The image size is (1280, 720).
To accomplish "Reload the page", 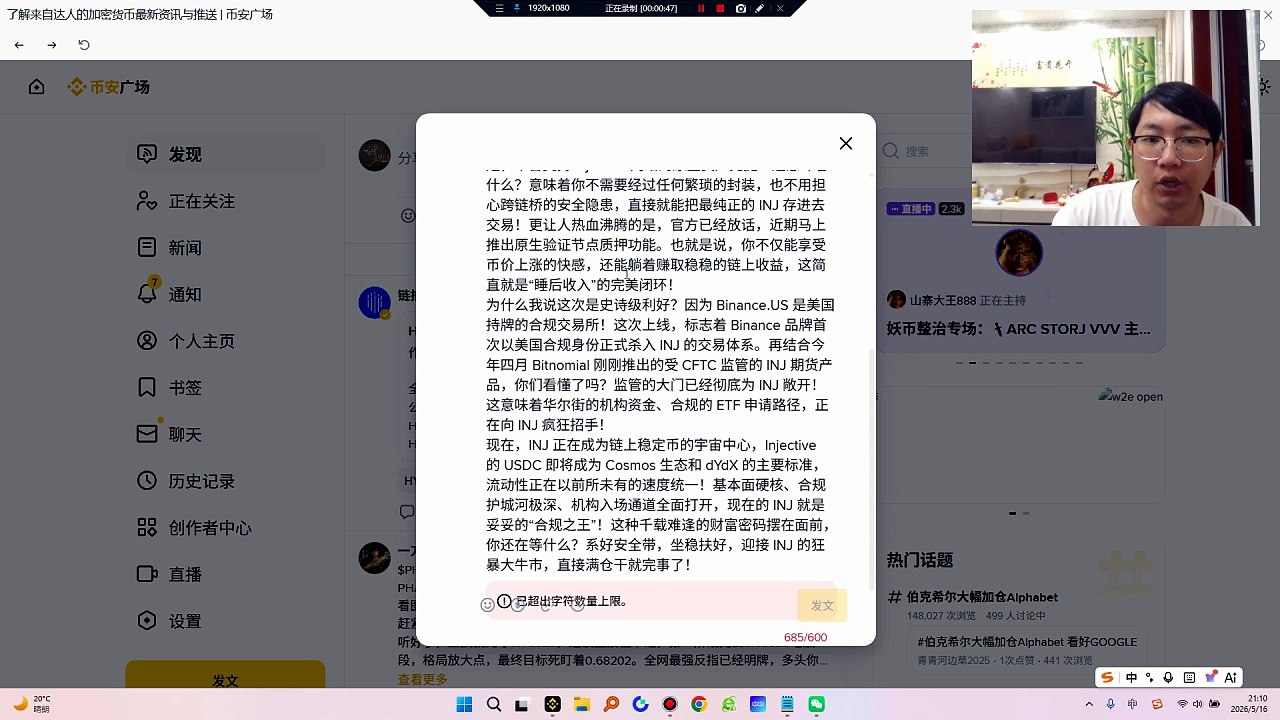I will pos(84,45).
